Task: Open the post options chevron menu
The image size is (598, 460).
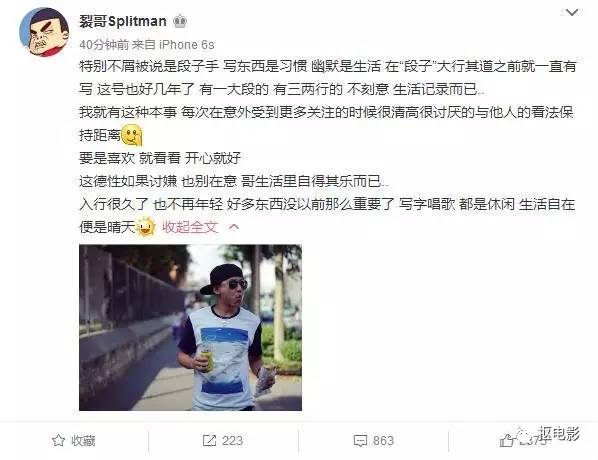Action: (x=572, y=13)
